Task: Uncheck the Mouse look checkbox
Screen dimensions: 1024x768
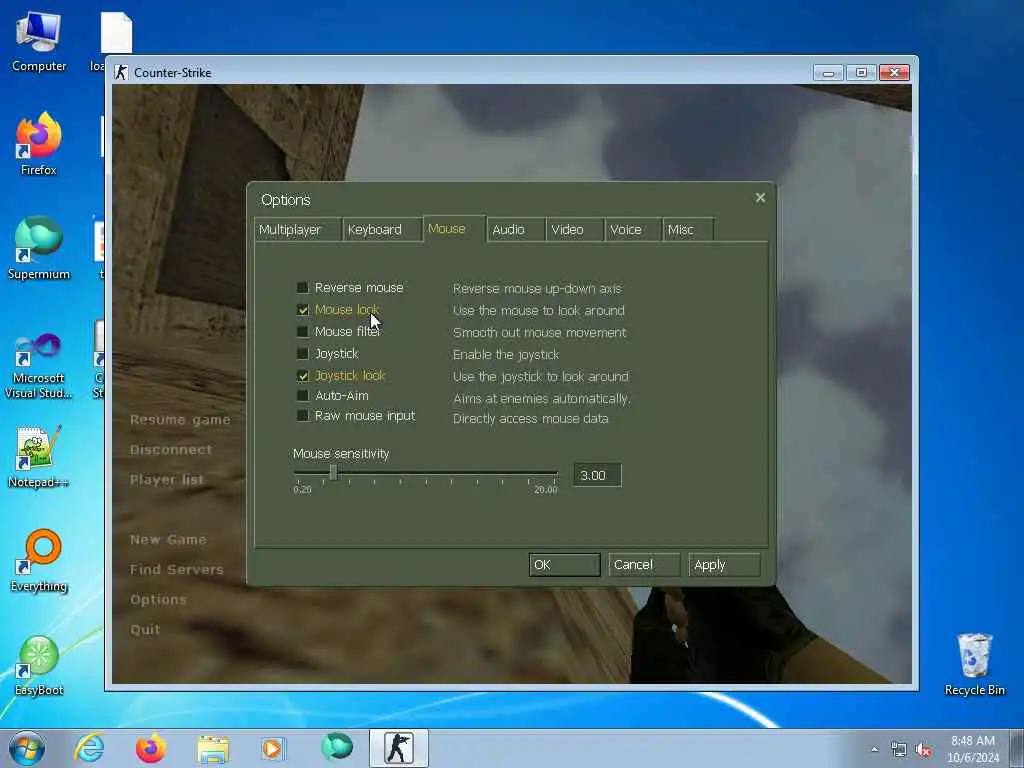Action: (302, 310)
